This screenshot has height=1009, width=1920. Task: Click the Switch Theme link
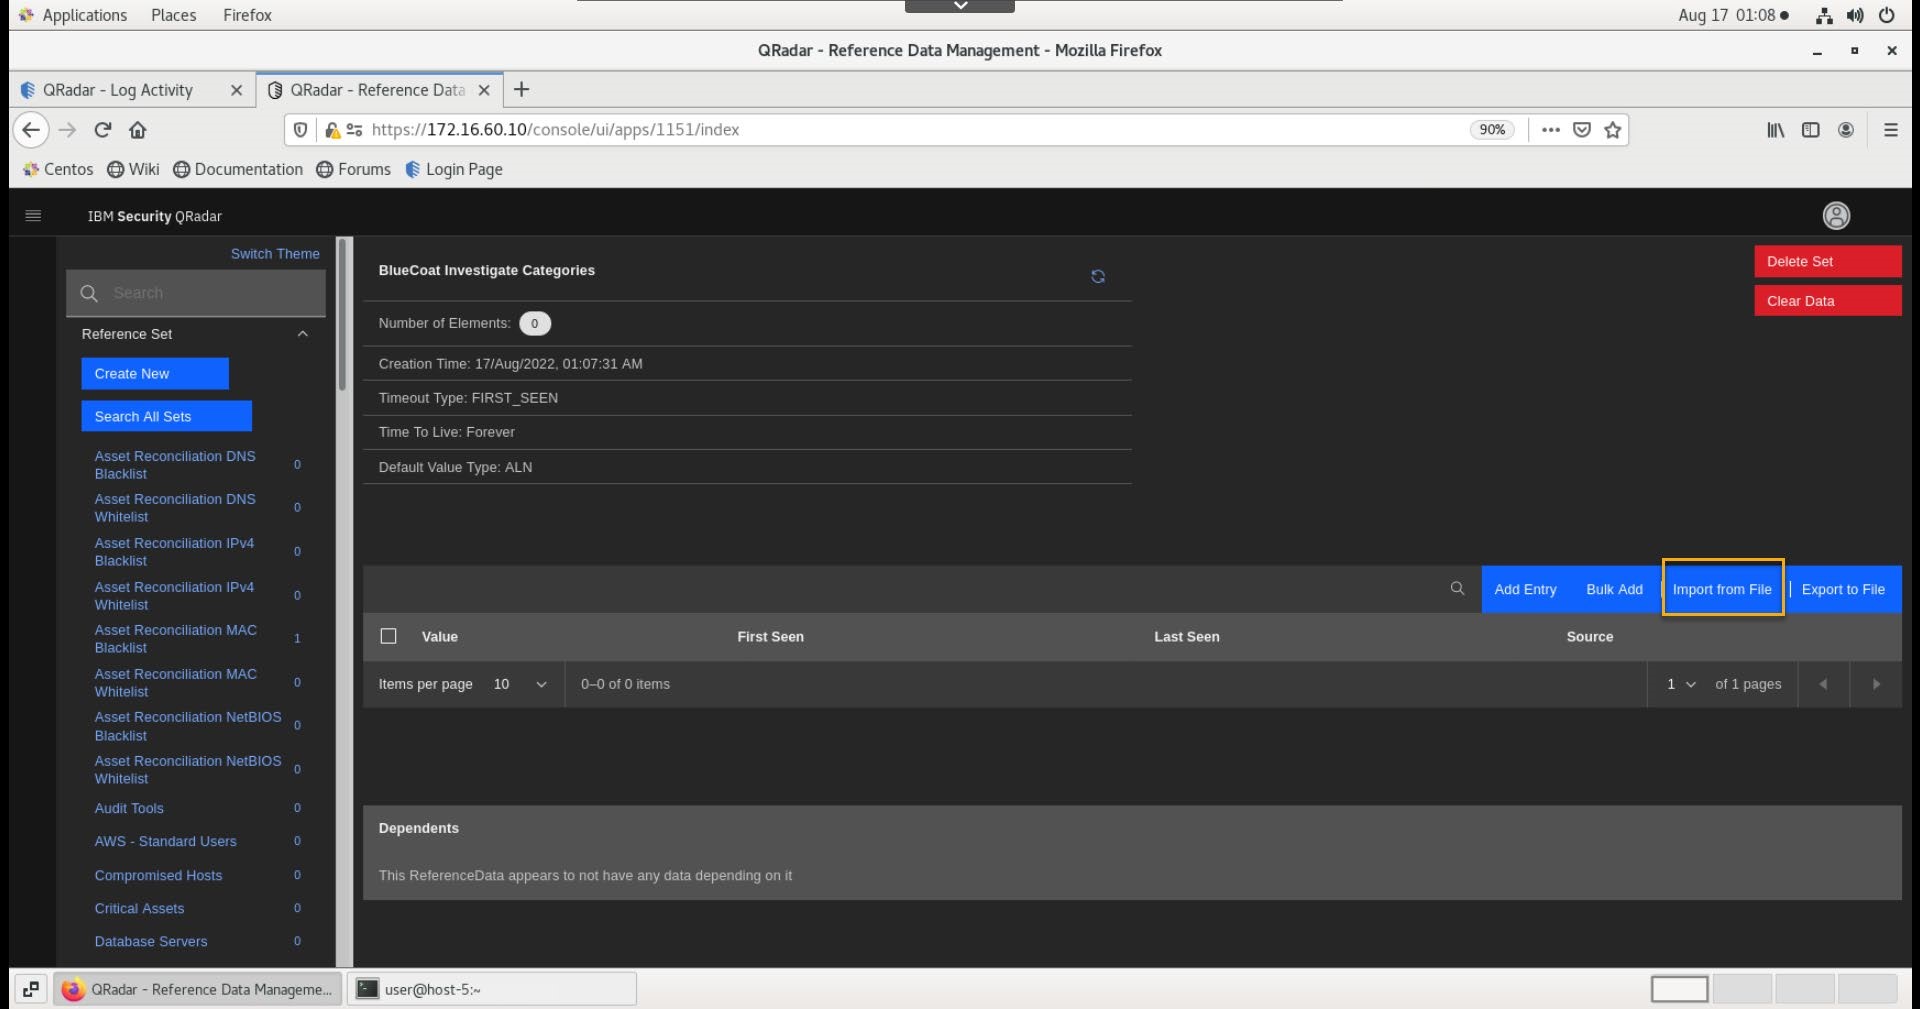pos(275,254)
